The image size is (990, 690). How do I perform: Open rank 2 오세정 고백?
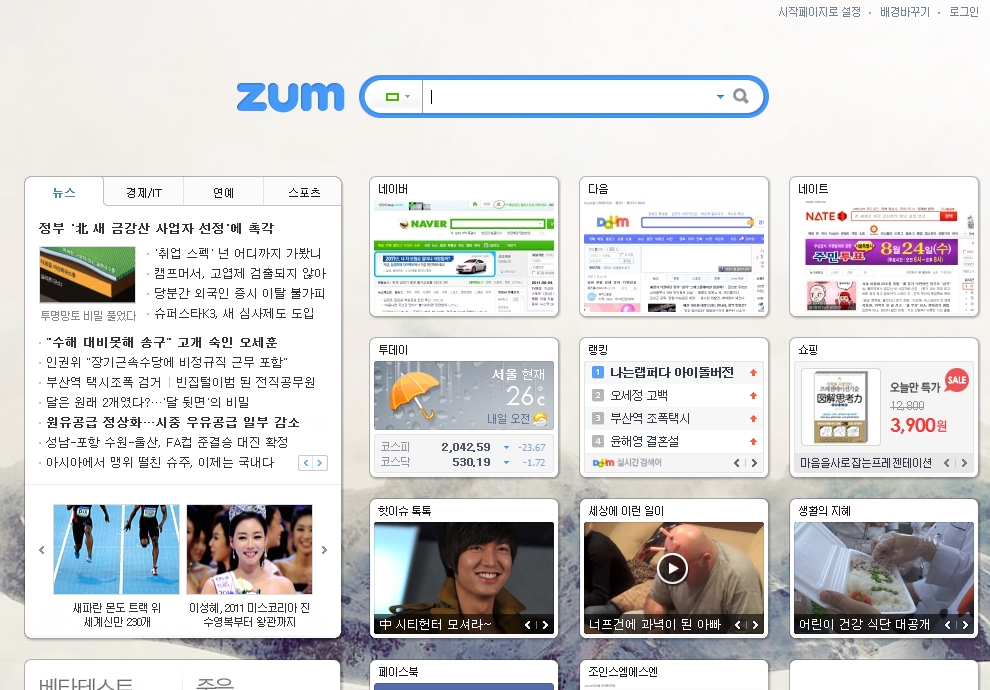click(x=639, y=395)
